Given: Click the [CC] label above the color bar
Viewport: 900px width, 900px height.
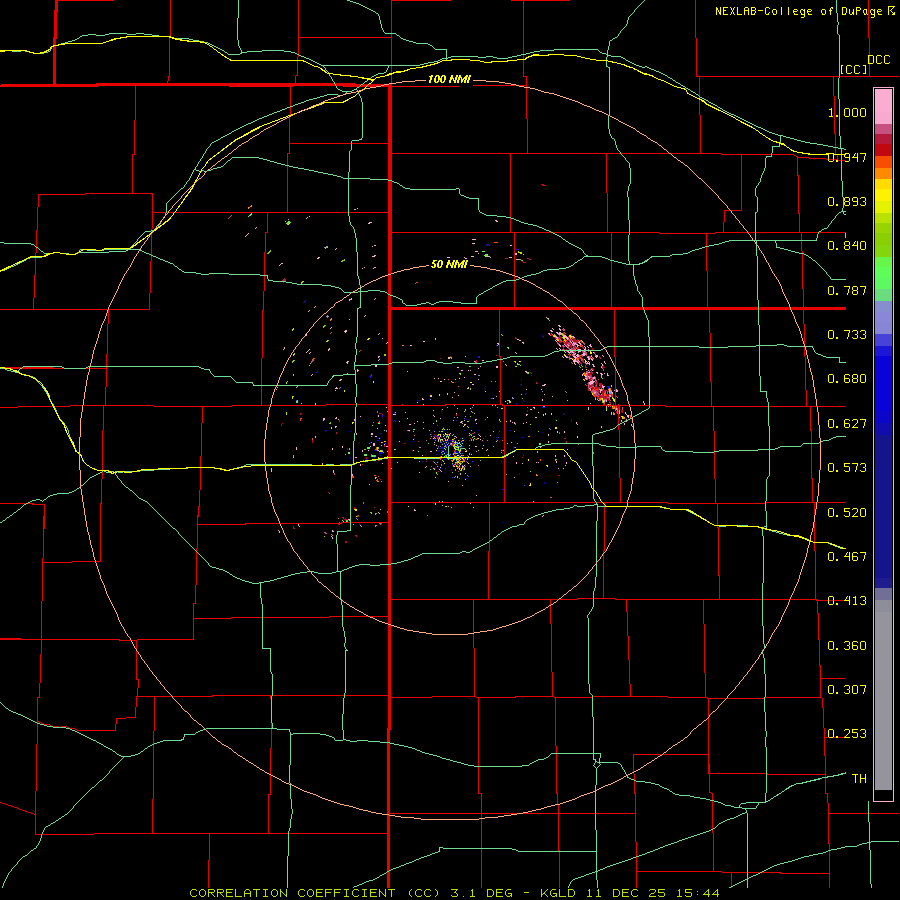Looking at the screenshot, I should 854,69.
